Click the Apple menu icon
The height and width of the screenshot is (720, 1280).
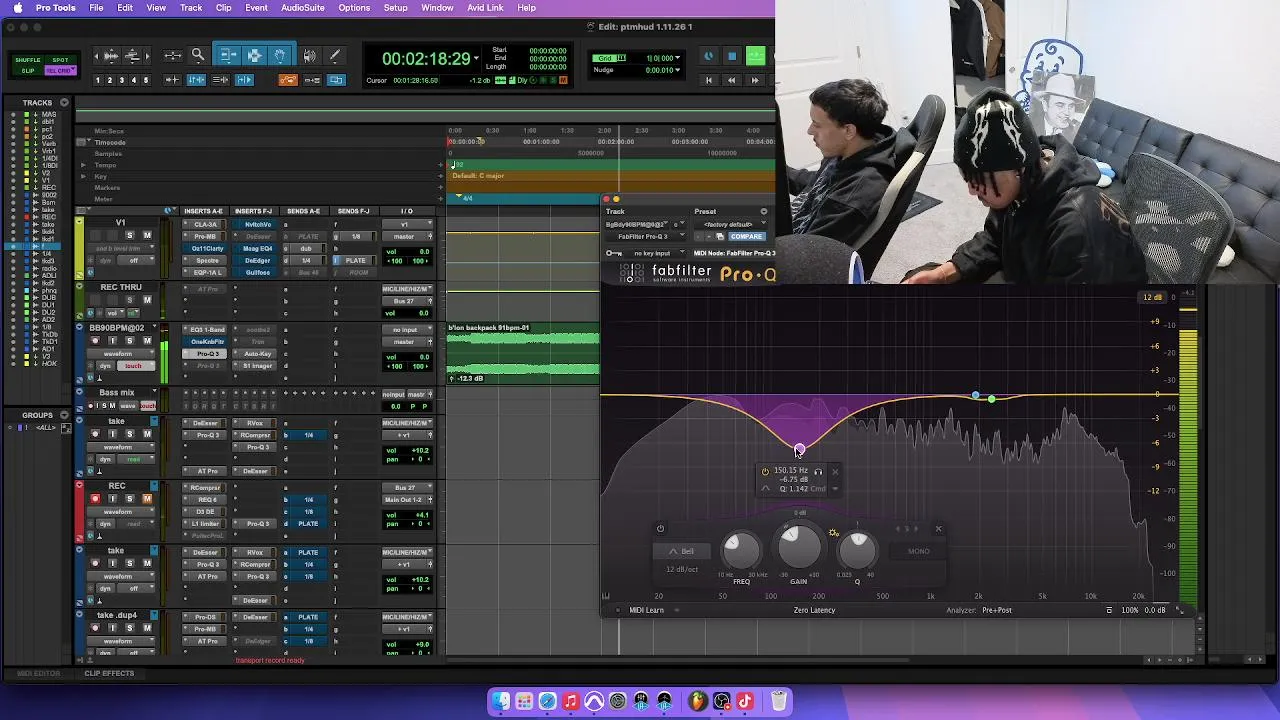click(17, 8)
